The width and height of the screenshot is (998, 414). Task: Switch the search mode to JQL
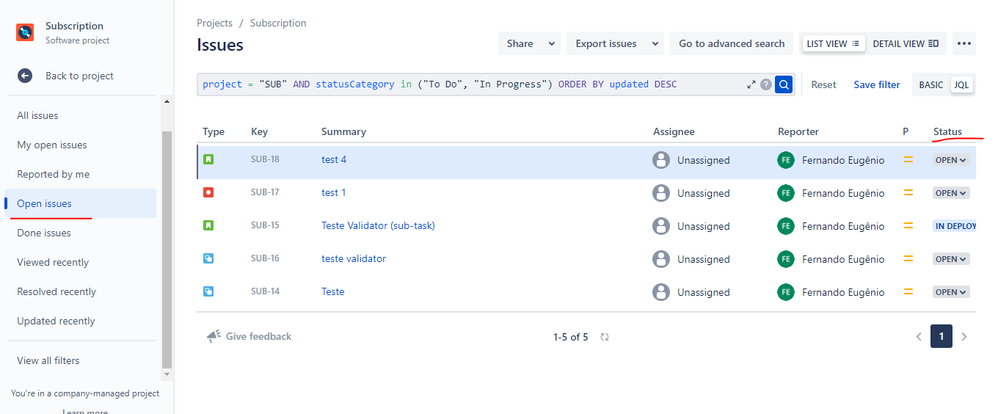(961, 85)
